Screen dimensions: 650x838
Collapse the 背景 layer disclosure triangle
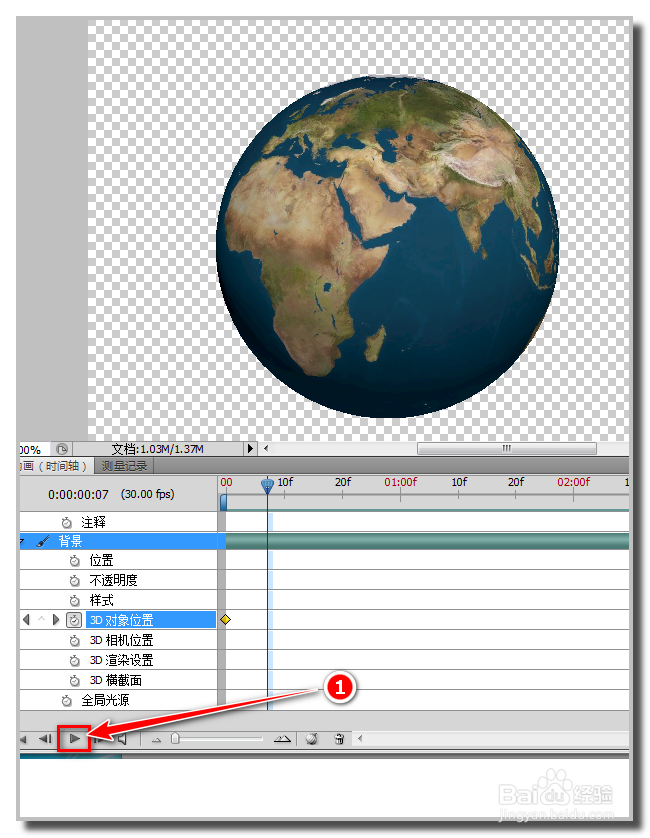pyautogui.click(x=22, y=541)
